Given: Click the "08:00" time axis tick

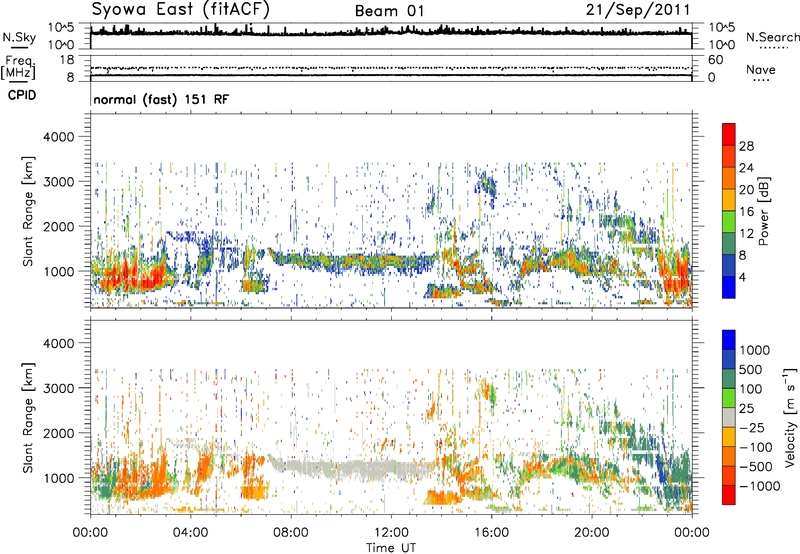Looking at the screenshot, I should tap(291, 533).
